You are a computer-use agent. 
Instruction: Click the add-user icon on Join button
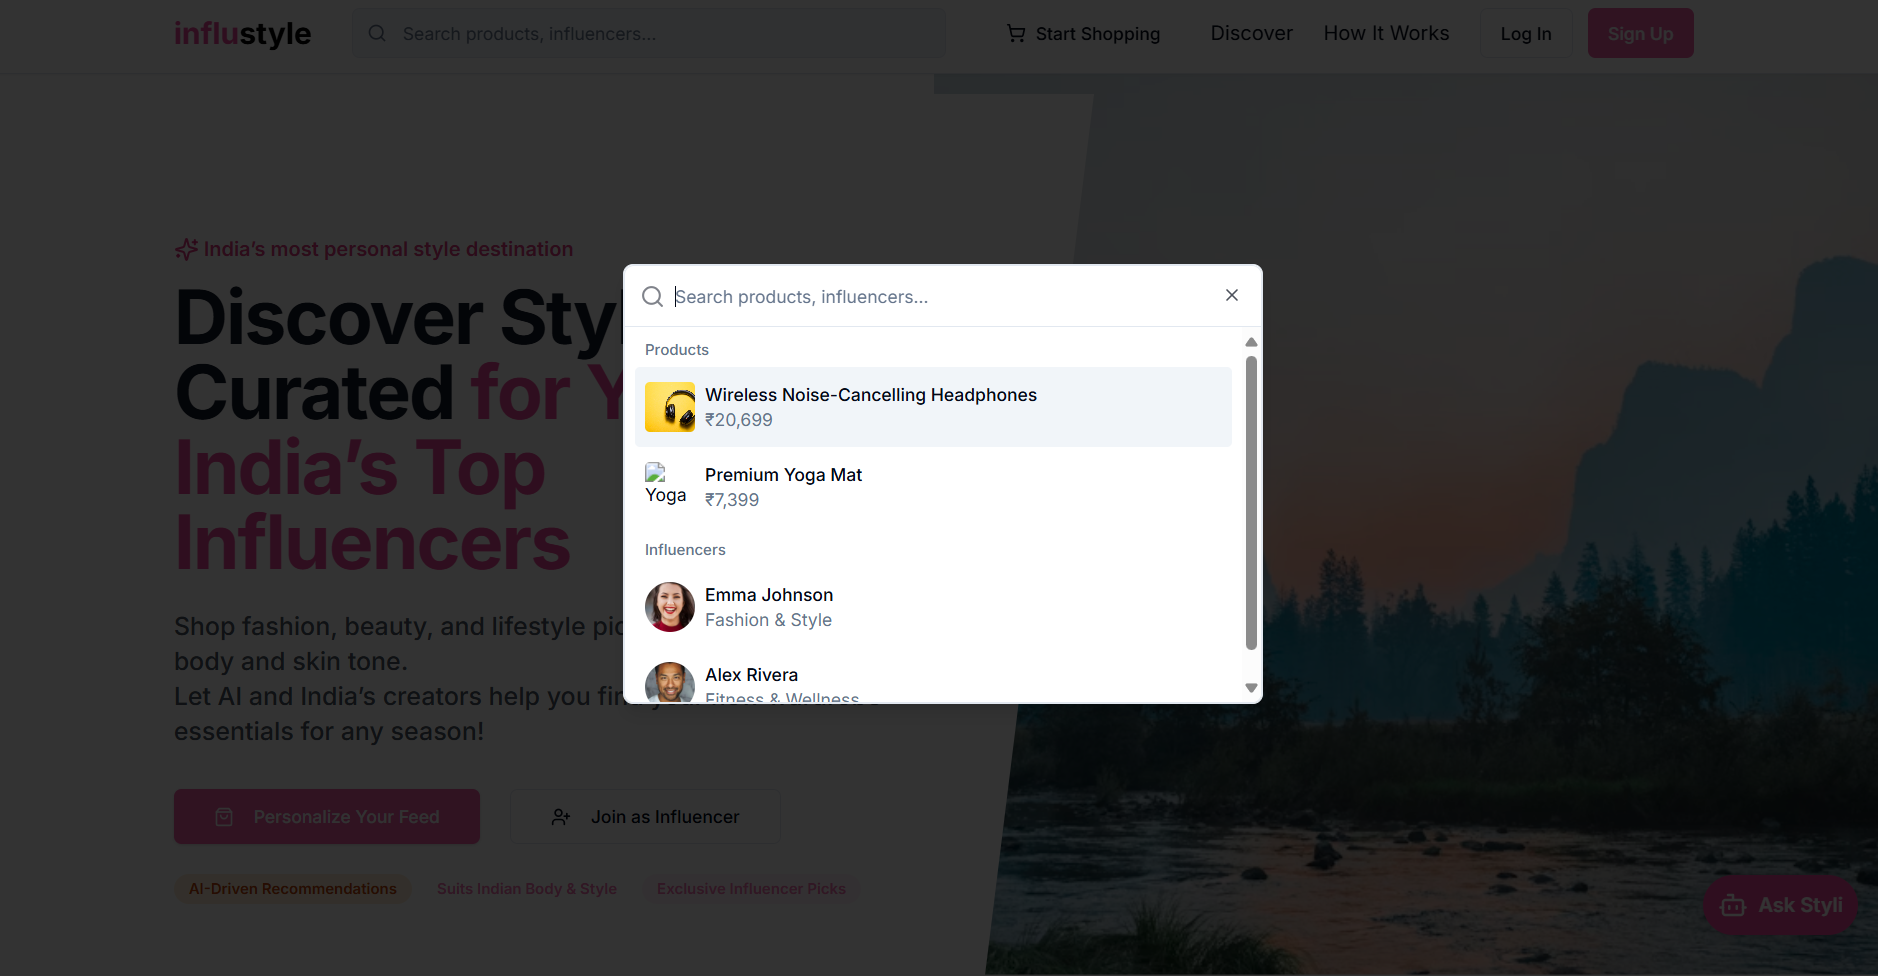tap(561, 817)
